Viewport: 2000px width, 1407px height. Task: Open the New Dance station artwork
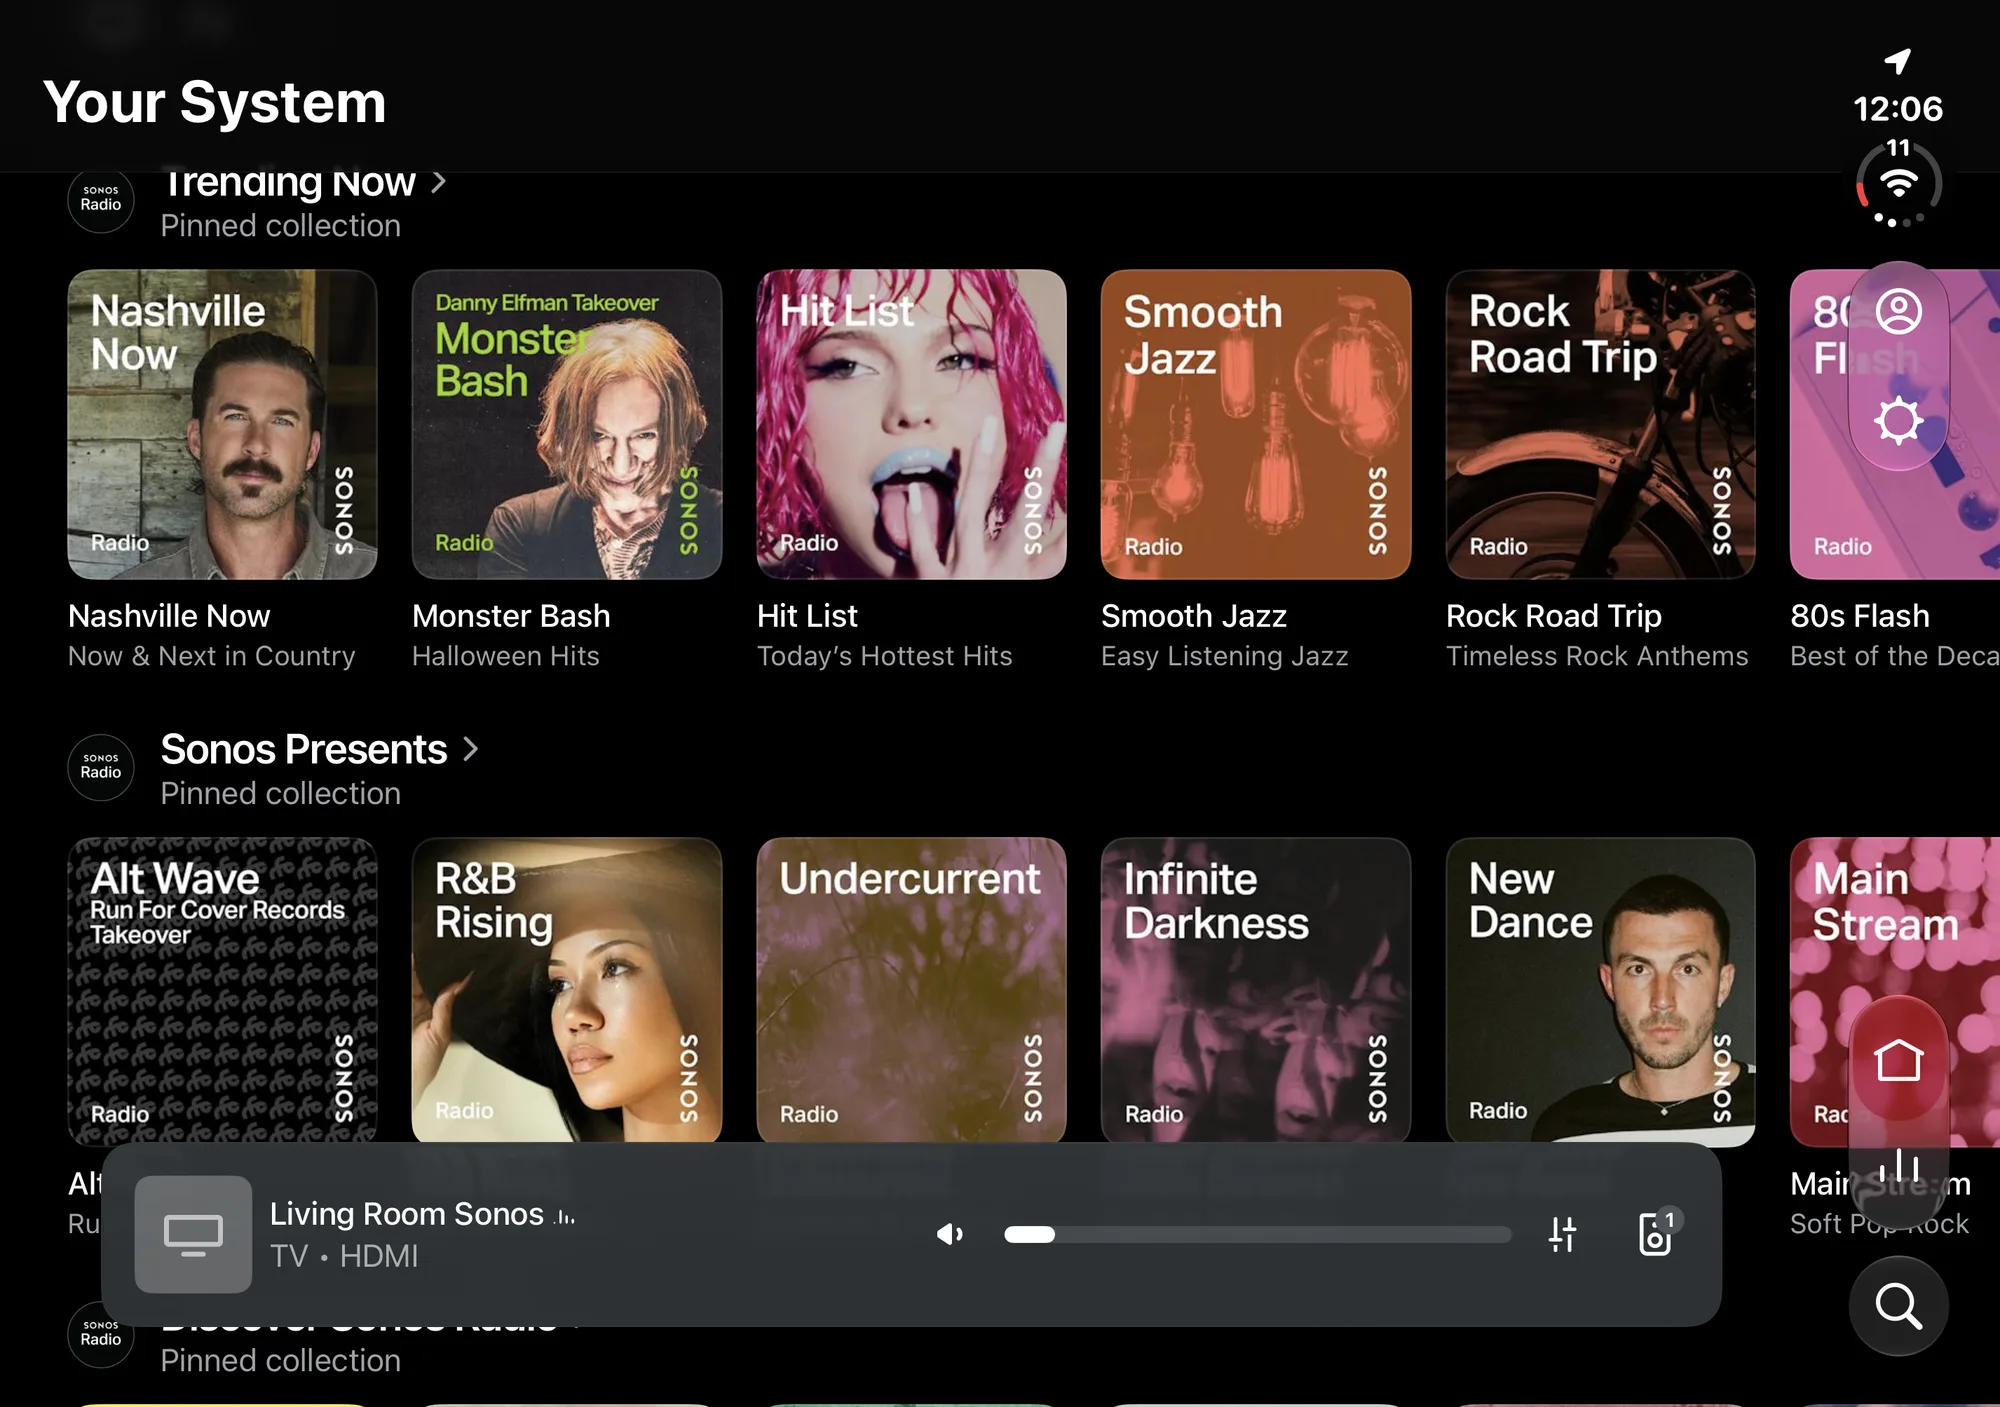pyautogui.click(x=1600, y=990)
